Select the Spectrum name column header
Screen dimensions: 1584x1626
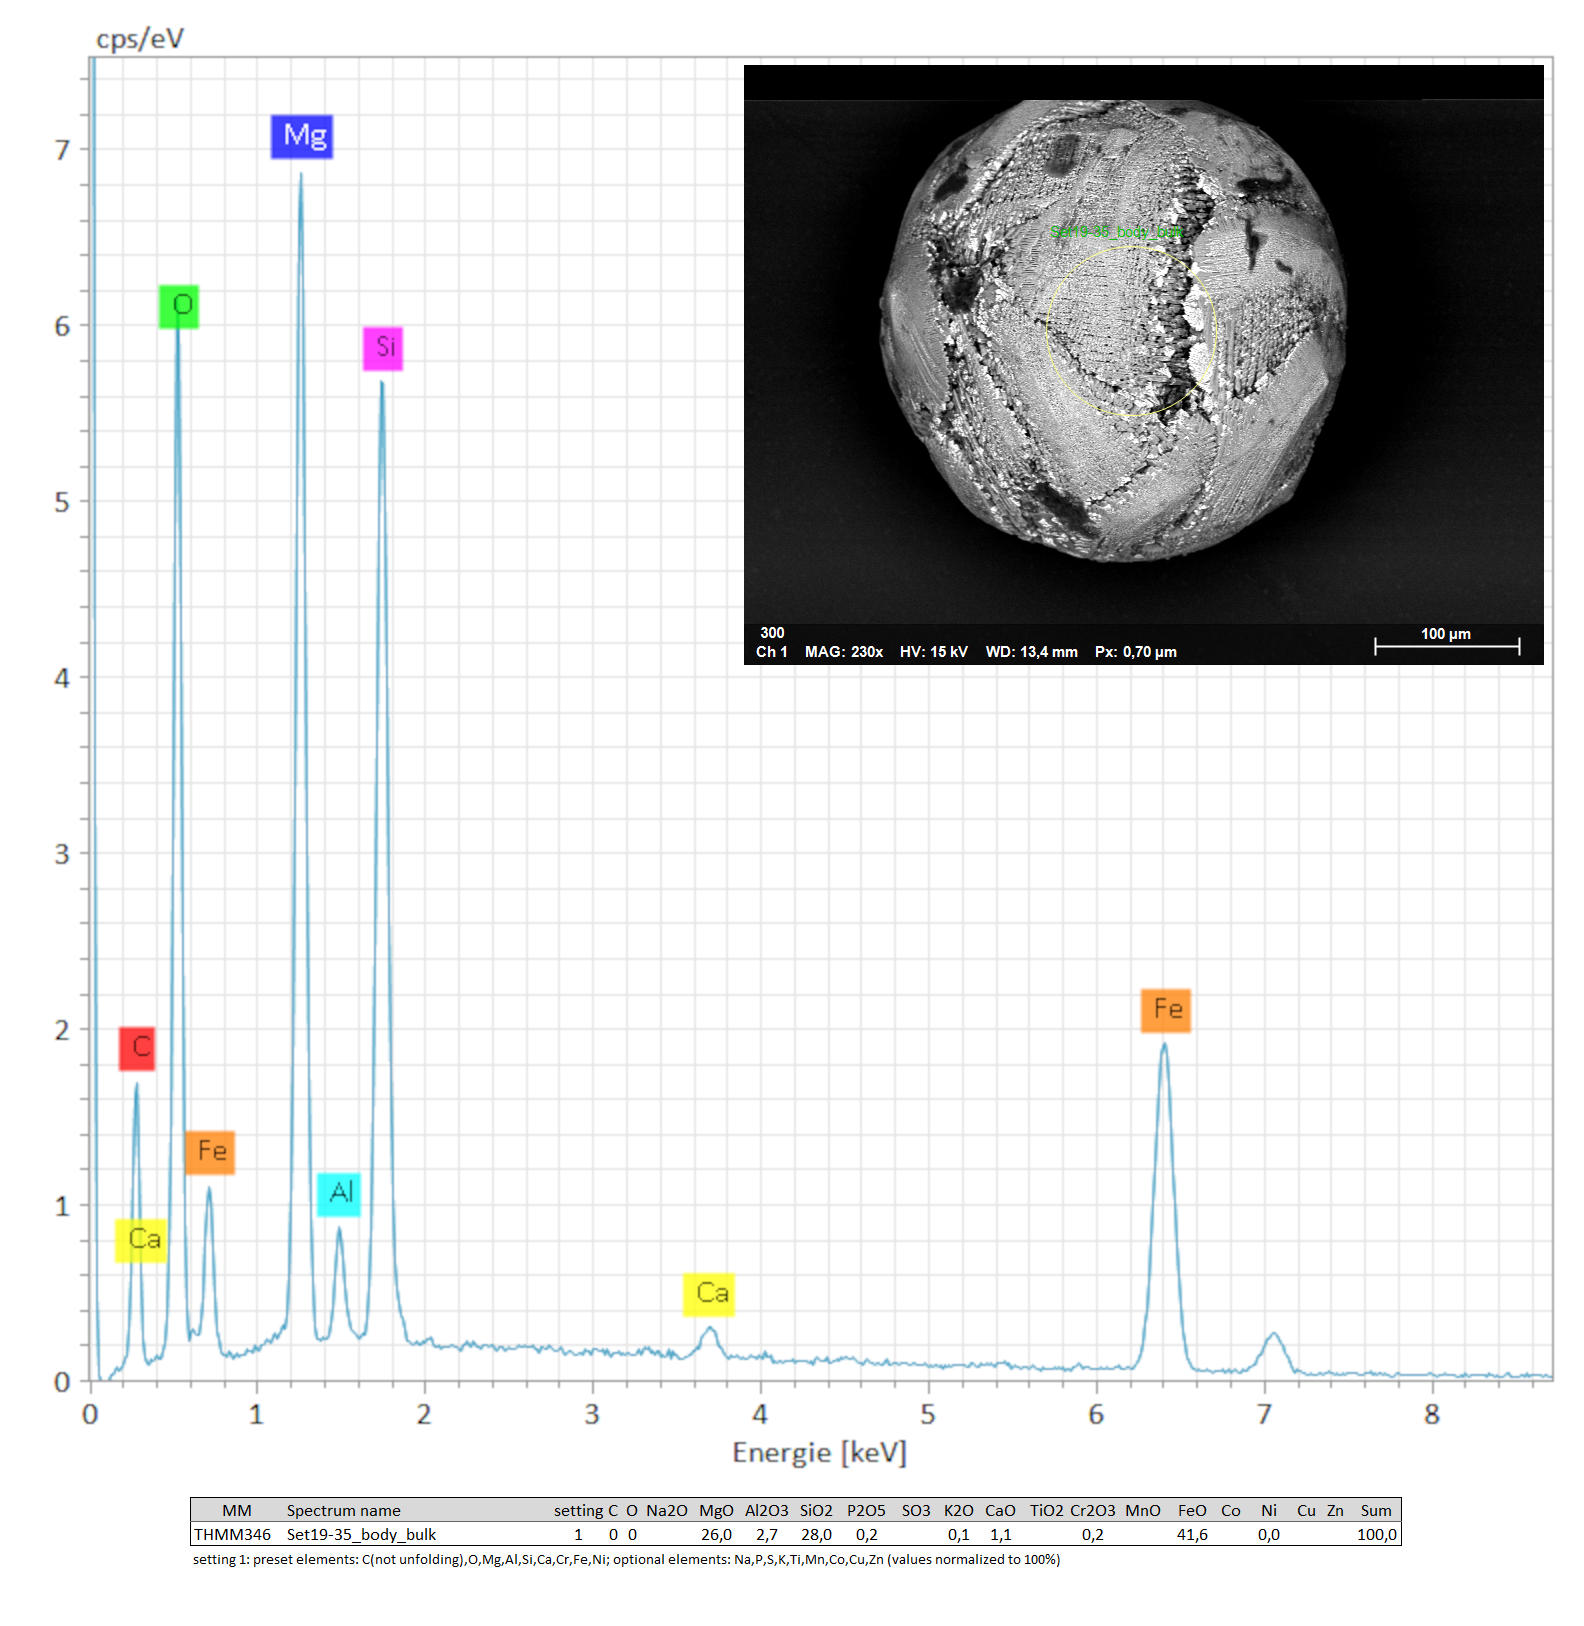343,1510
